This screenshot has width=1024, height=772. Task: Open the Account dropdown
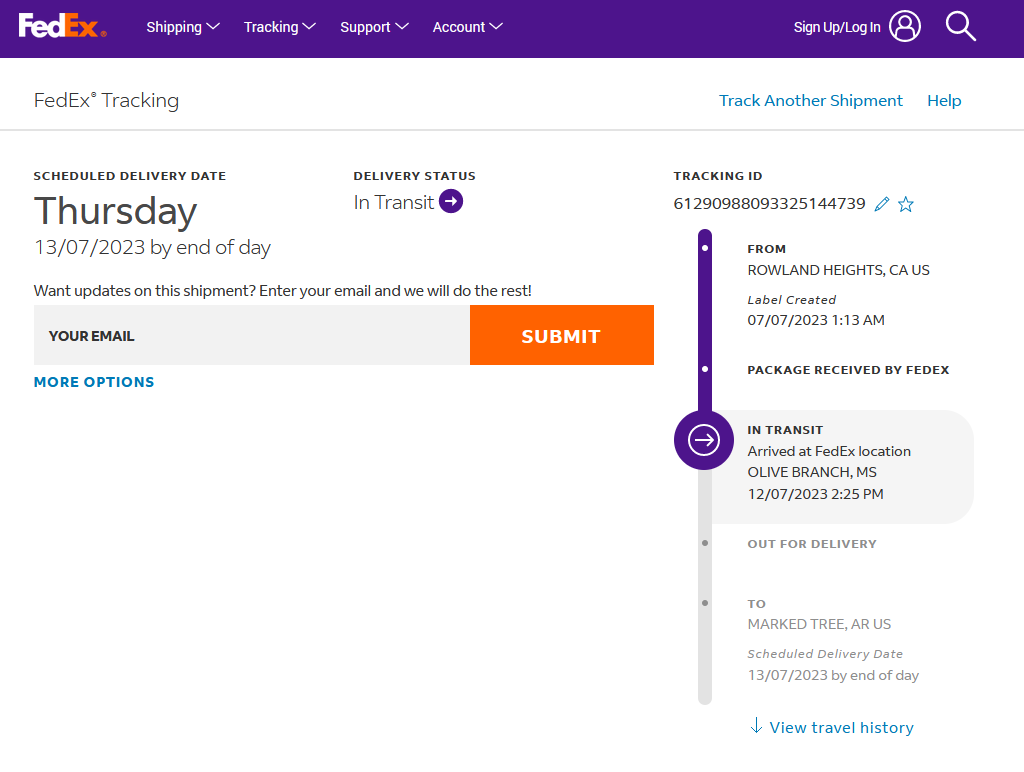click(x=467, y=27)
